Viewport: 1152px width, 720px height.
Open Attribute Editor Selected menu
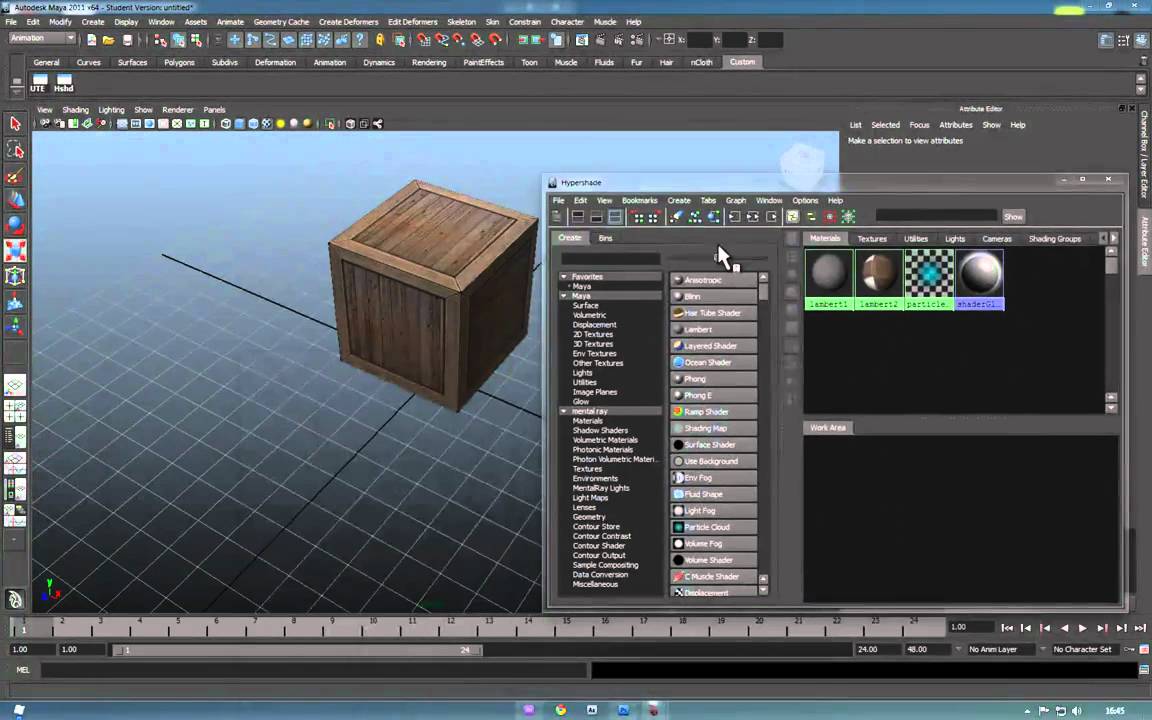click(x=885, y=125)
